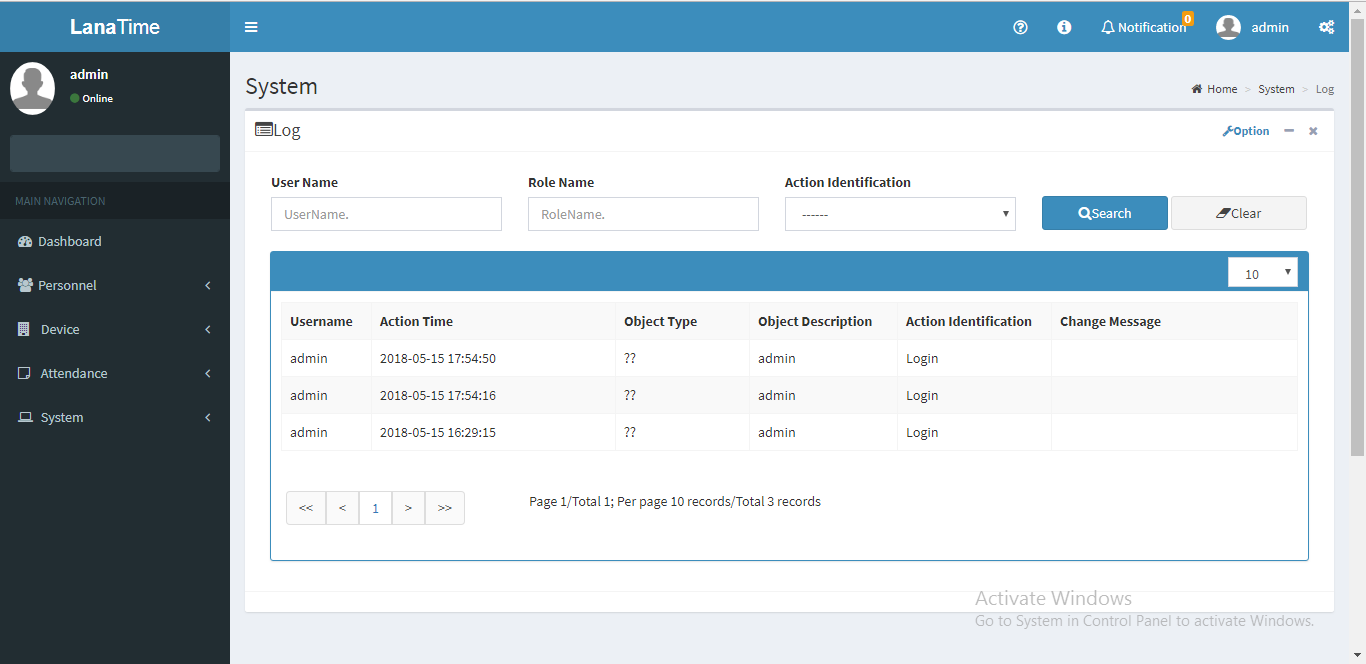Collapse the Log panel with the minus toggle

[x=1288, y=130]
